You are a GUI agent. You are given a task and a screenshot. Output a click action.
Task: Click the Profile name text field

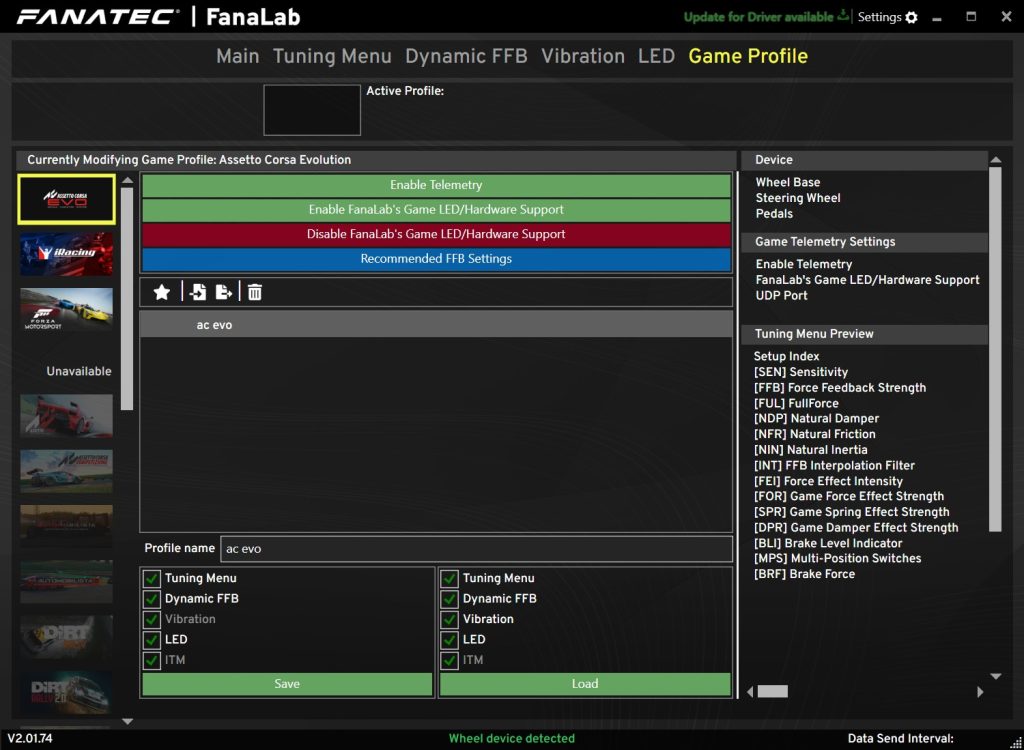(x=476, y=549)
